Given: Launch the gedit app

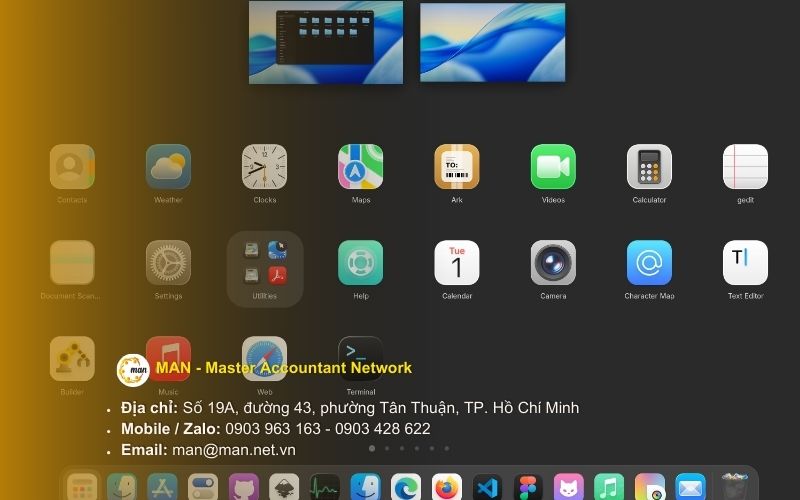Looking at the screenshot, I should 745,167.
